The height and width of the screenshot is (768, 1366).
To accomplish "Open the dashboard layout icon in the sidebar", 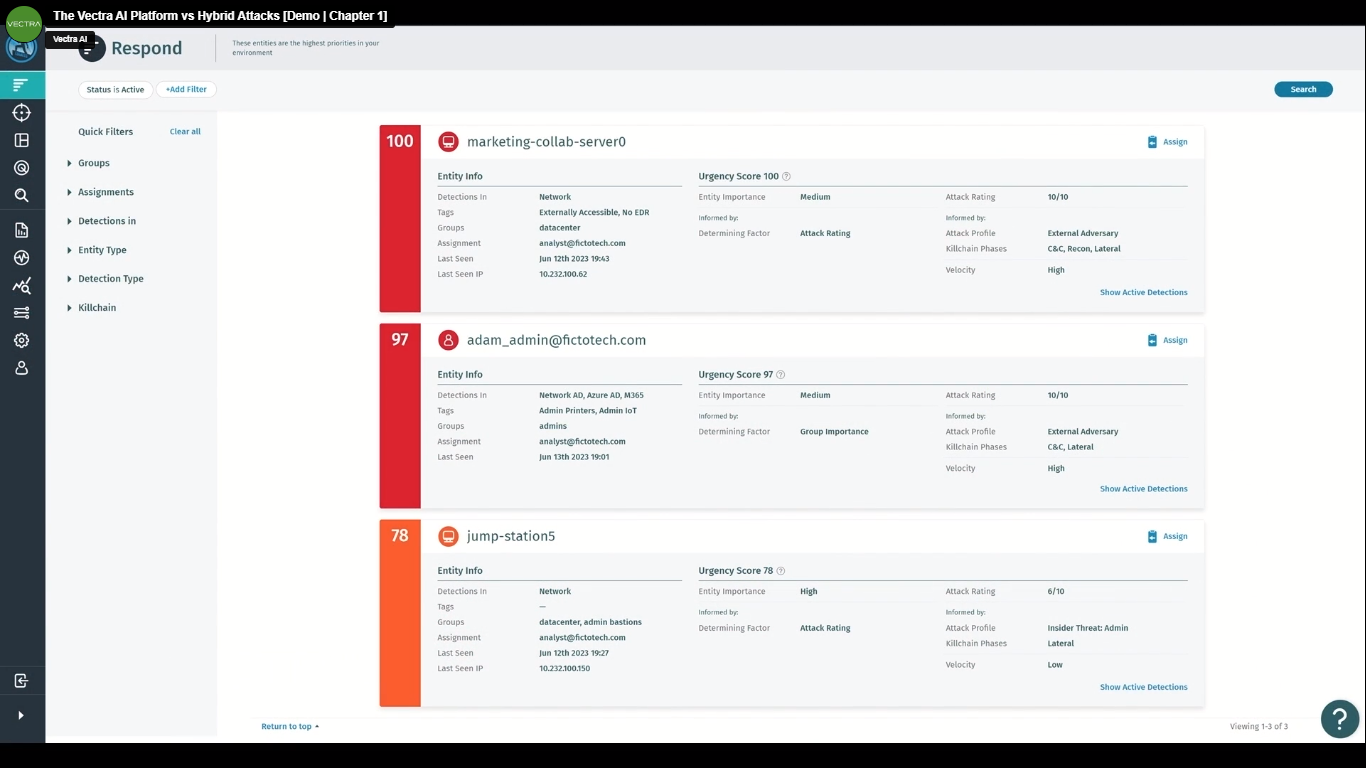I will (22, 141).
